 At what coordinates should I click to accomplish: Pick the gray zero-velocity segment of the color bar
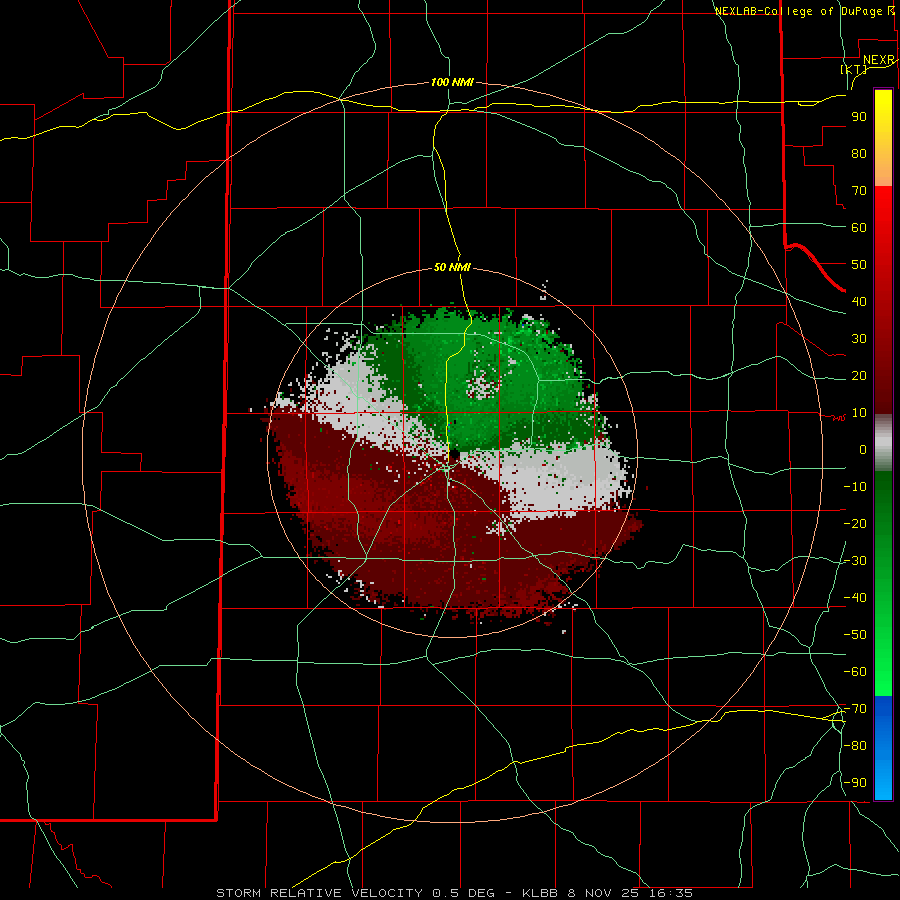(883, 444)
